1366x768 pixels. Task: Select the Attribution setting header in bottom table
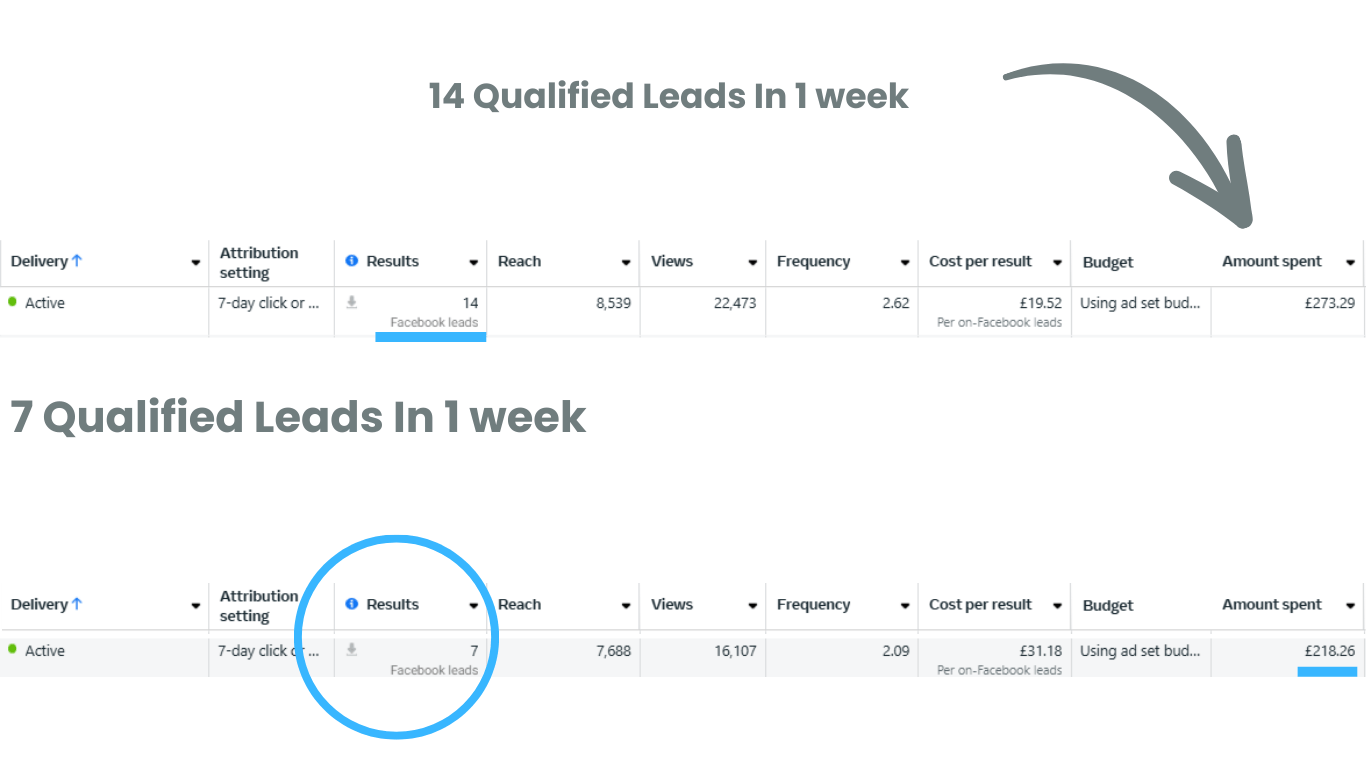pos(259,606)
